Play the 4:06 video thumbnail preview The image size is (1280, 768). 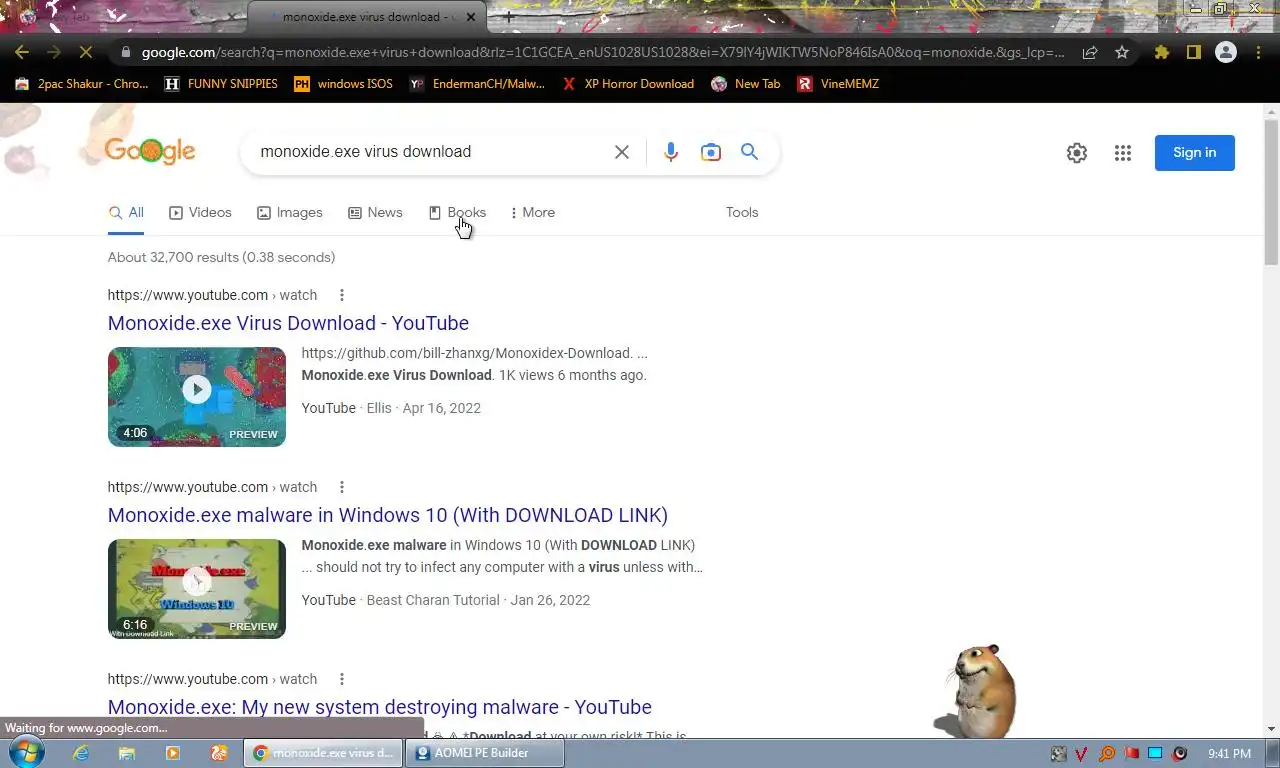pos(197,396)
